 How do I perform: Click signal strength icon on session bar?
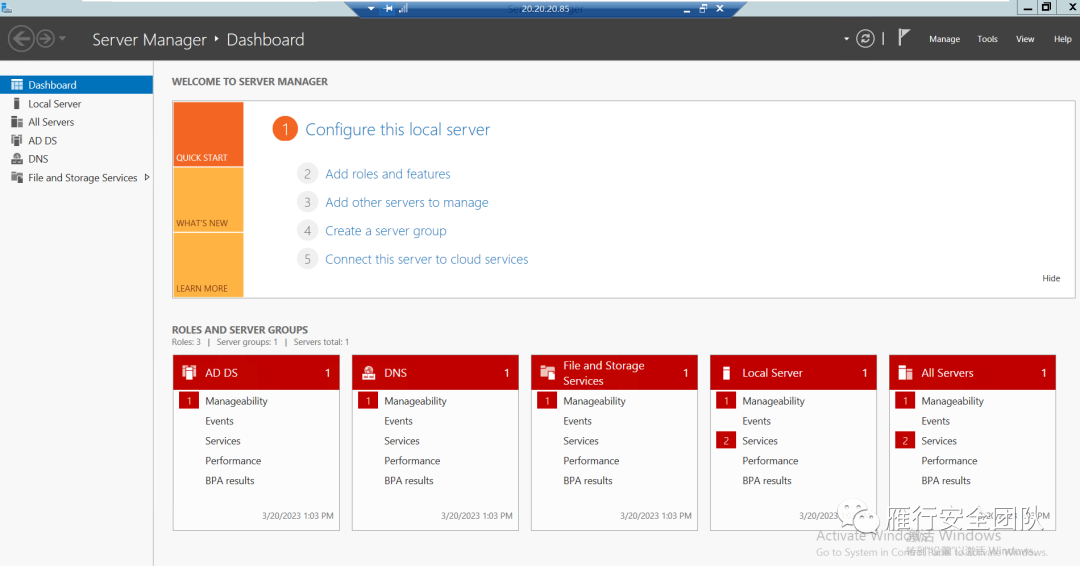coord(404,8)
